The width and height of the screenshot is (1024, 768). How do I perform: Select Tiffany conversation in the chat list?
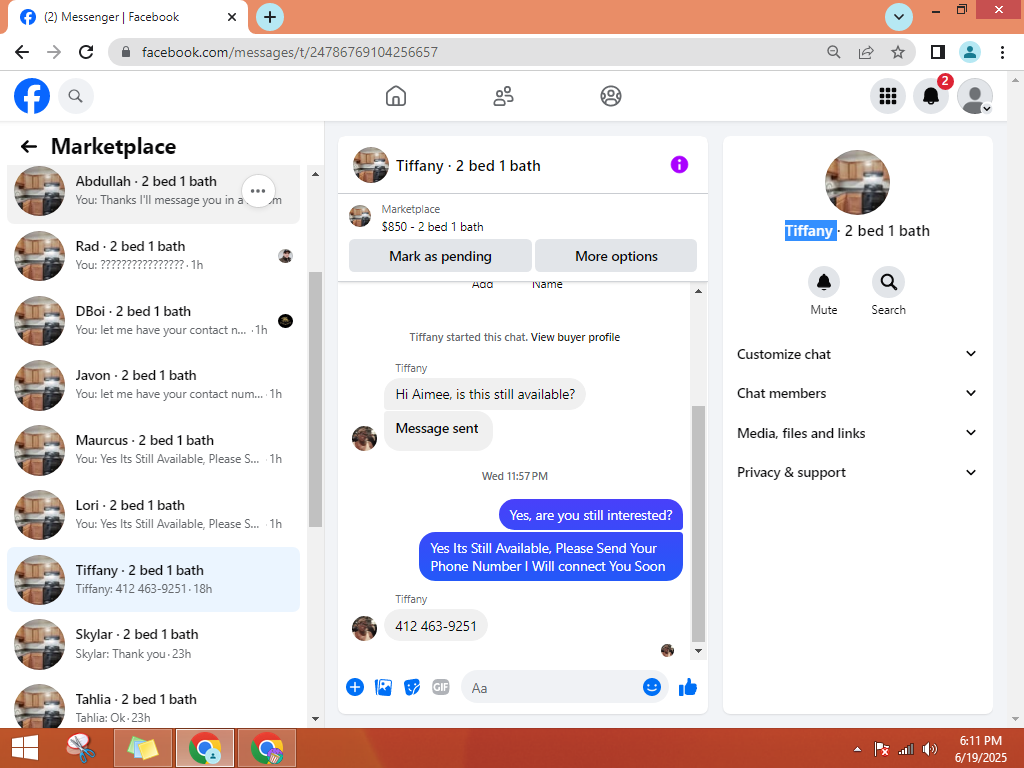[x=153, y=579]
